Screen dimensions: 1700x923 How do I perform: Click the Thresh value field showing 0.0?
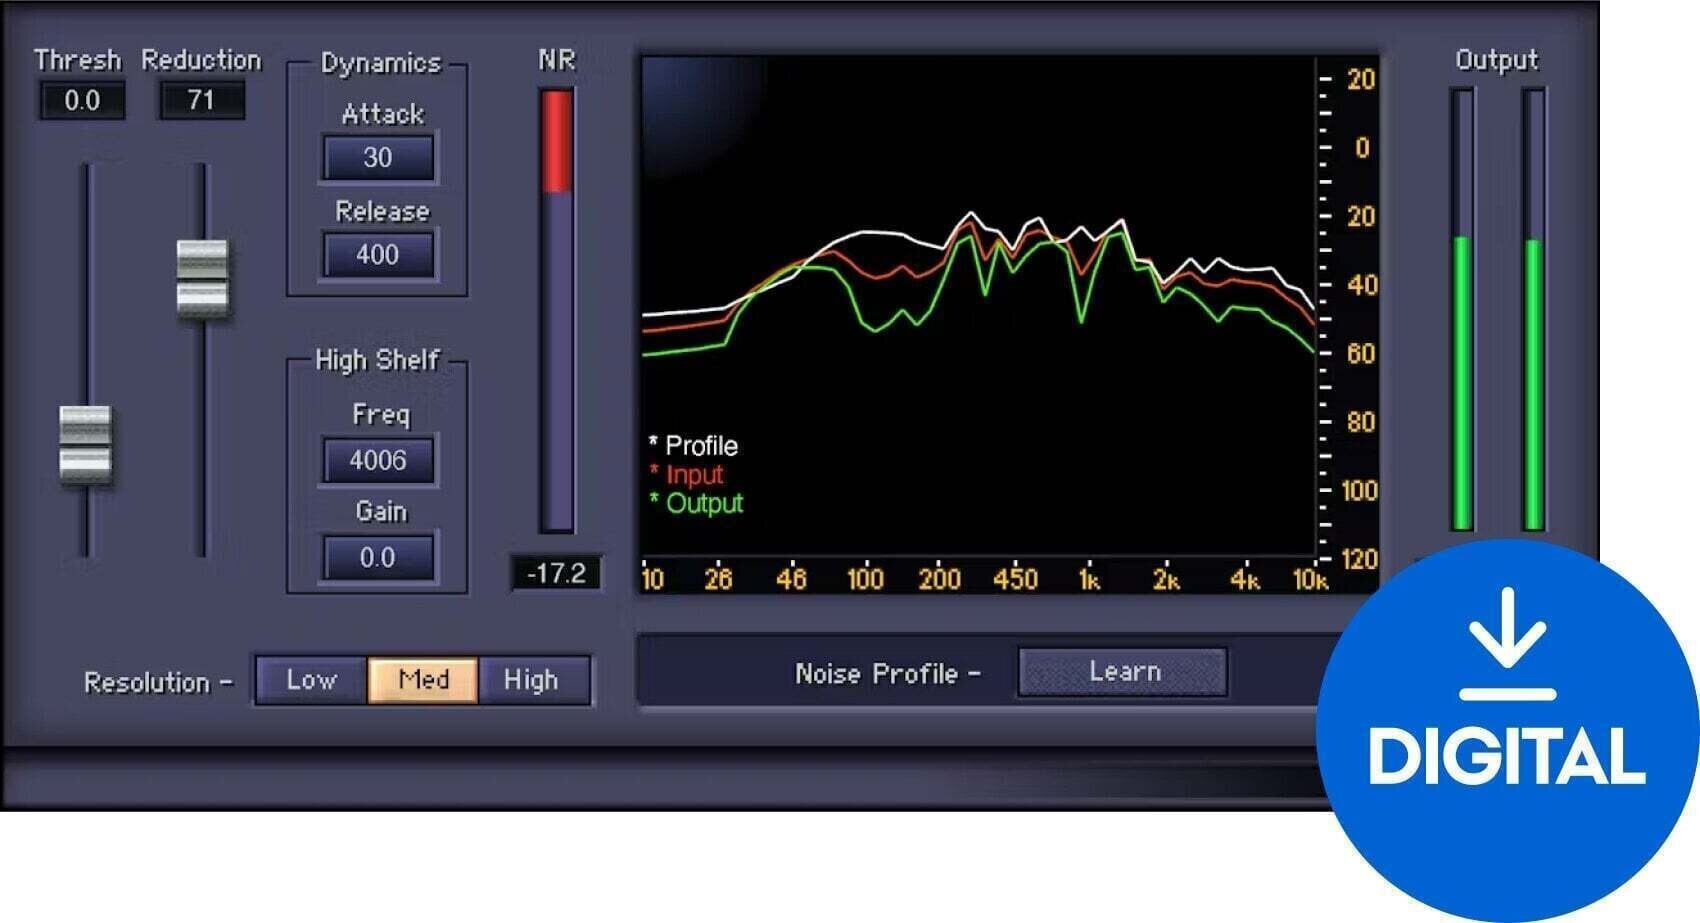82,101
